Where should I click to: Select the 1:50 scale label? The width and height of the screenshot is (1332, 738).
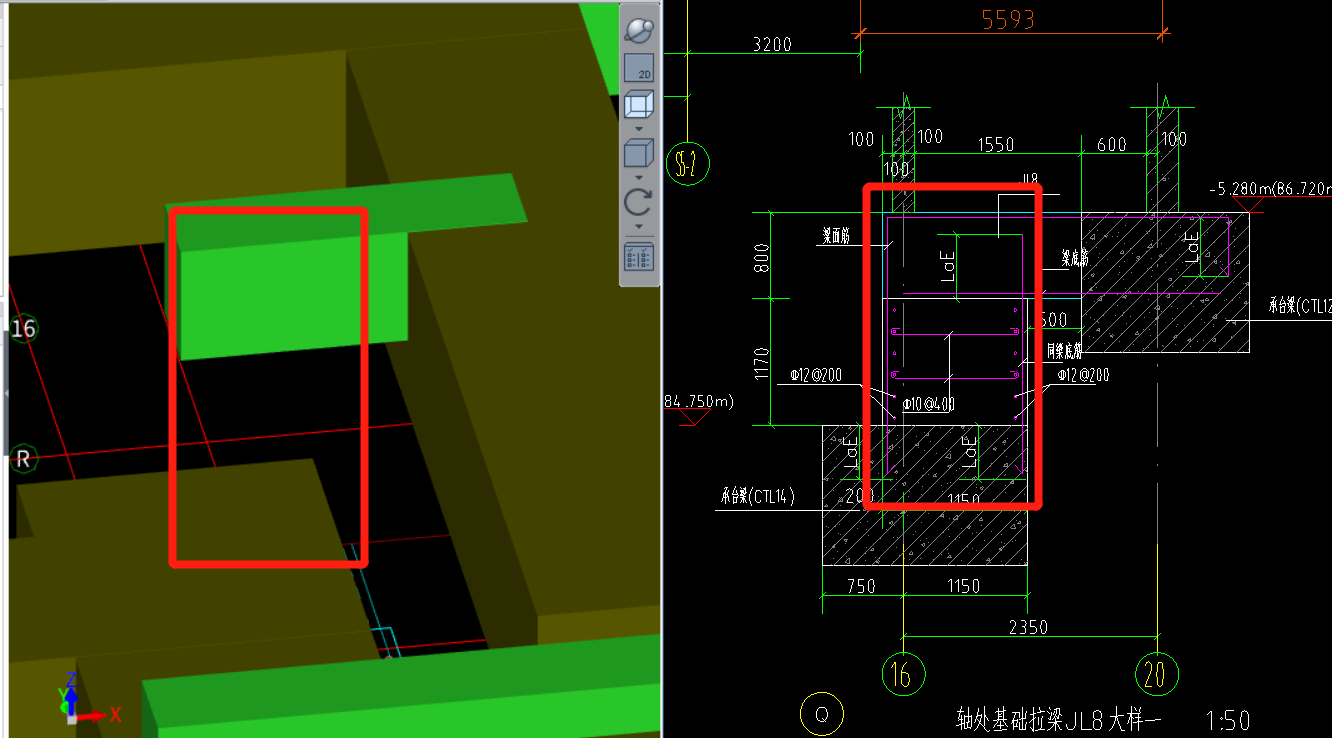[1228, 720]
